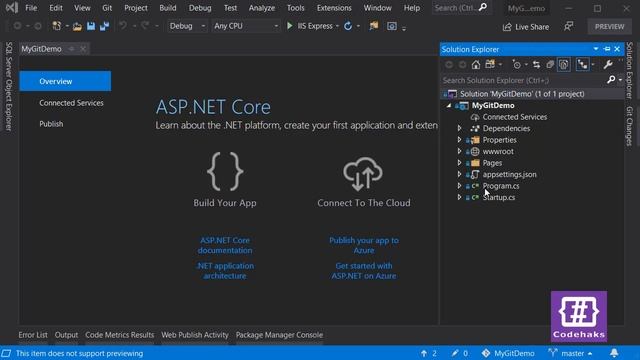Click Navigate Backward toolbar arrow

point(17,26)
